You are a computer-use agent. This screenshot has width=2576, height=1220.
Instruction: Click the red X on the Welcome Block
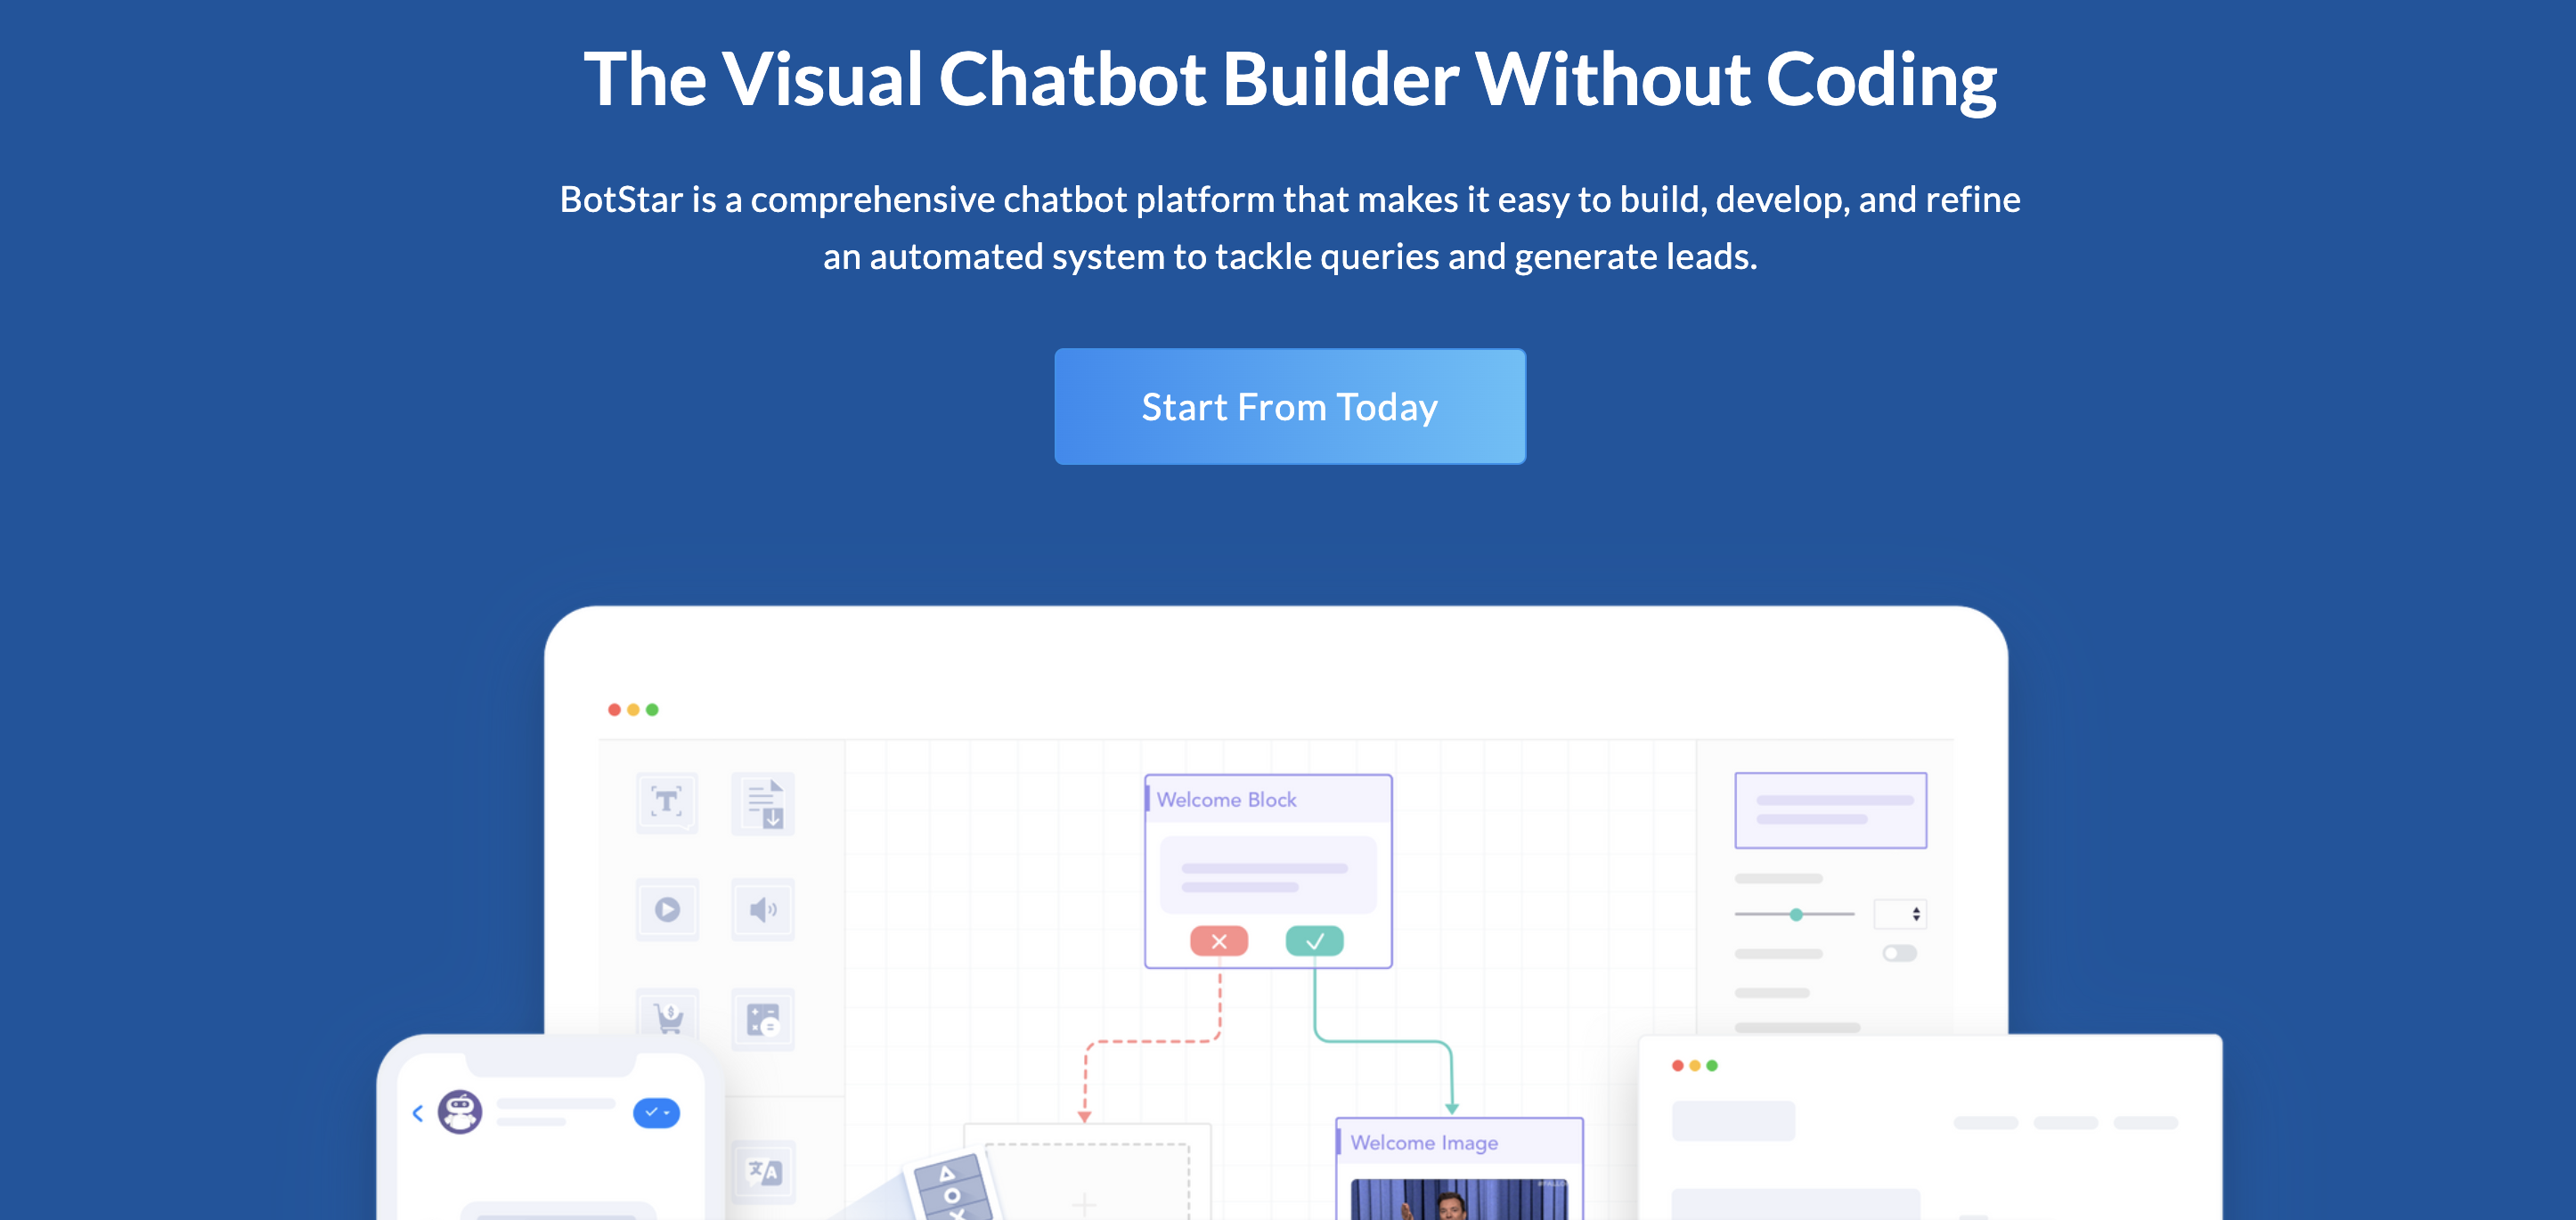pyautogui.click(x=1218, y=940)
